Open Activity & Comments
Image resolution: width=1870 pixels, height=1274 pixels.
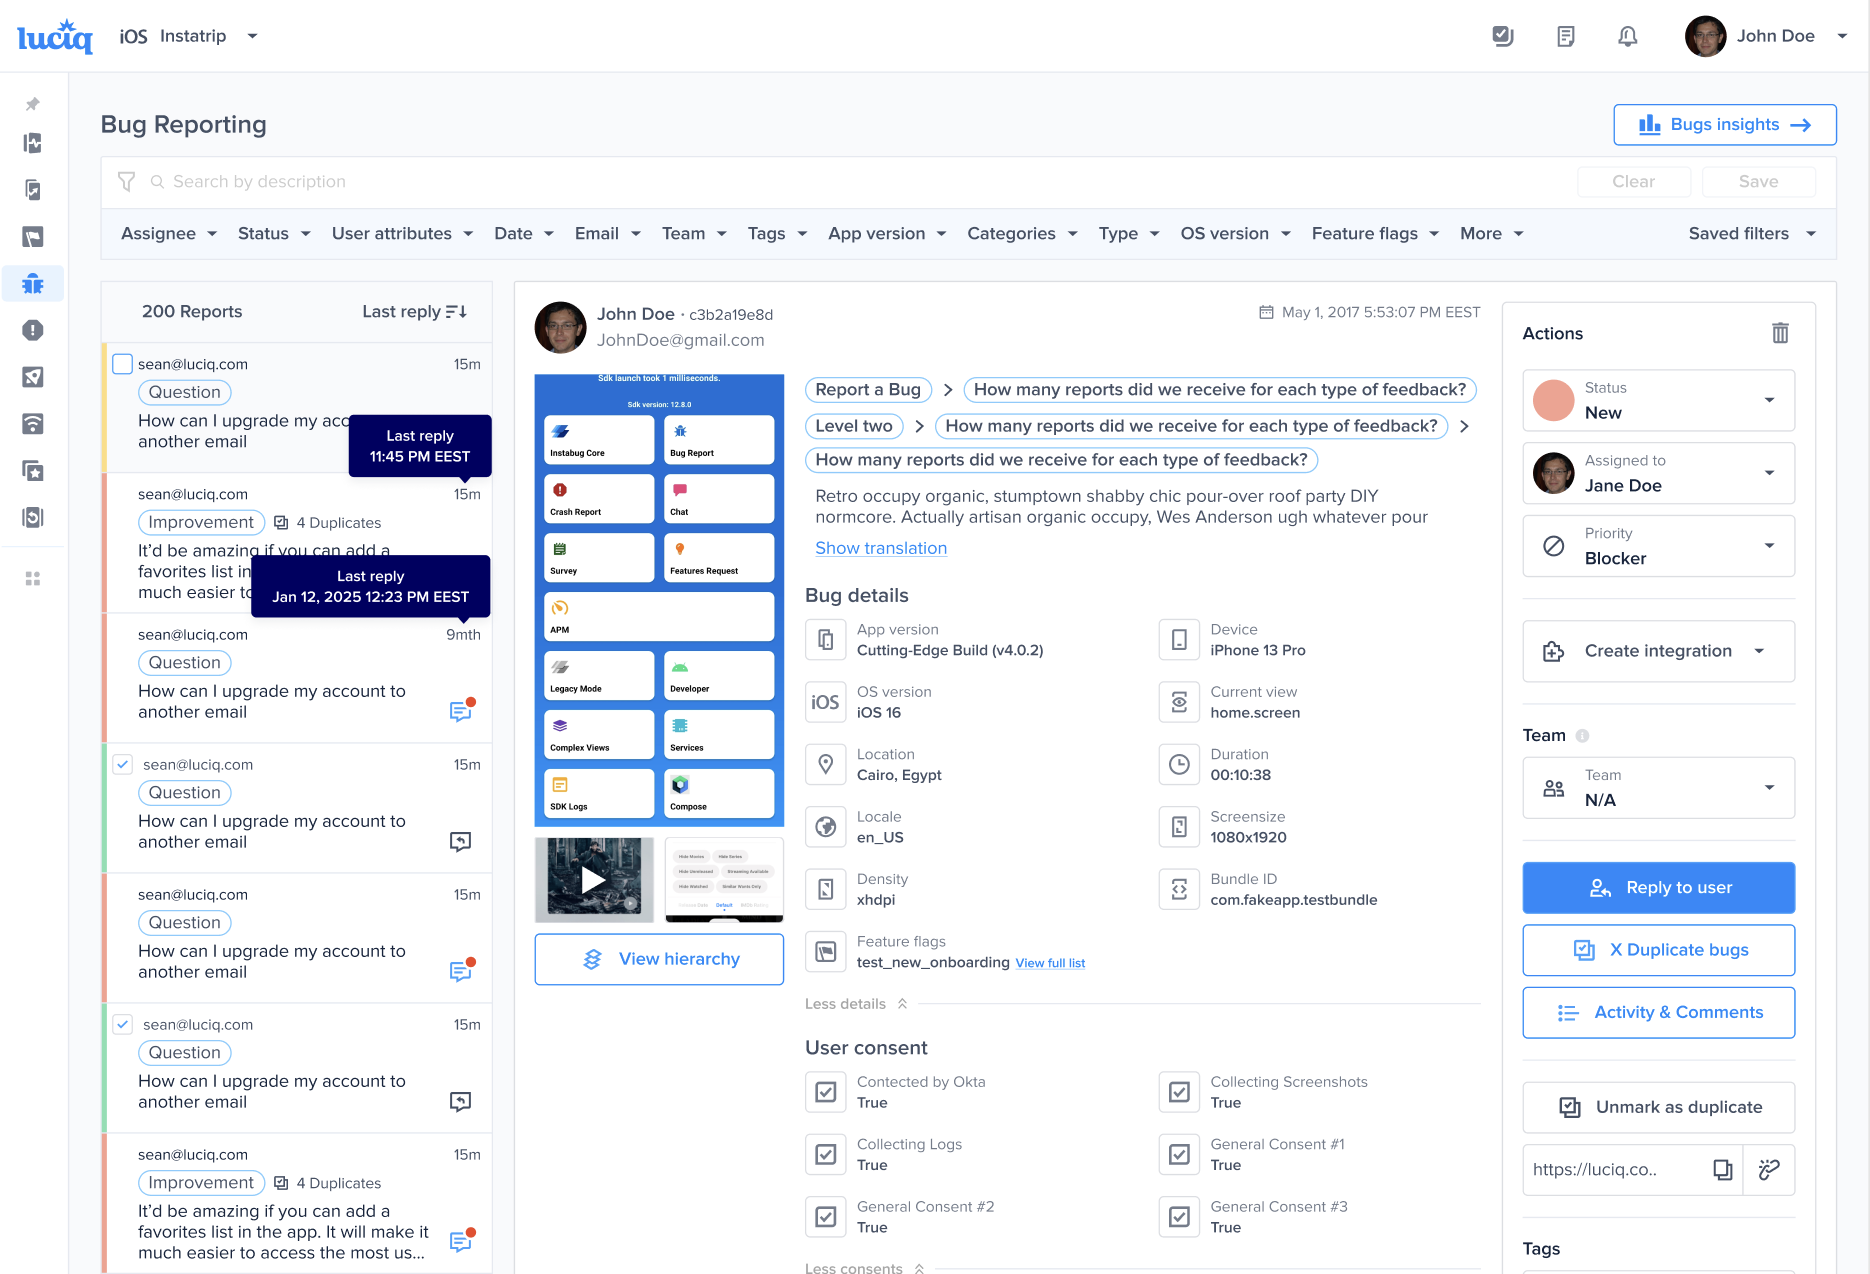click(x=1658, y=1013)
